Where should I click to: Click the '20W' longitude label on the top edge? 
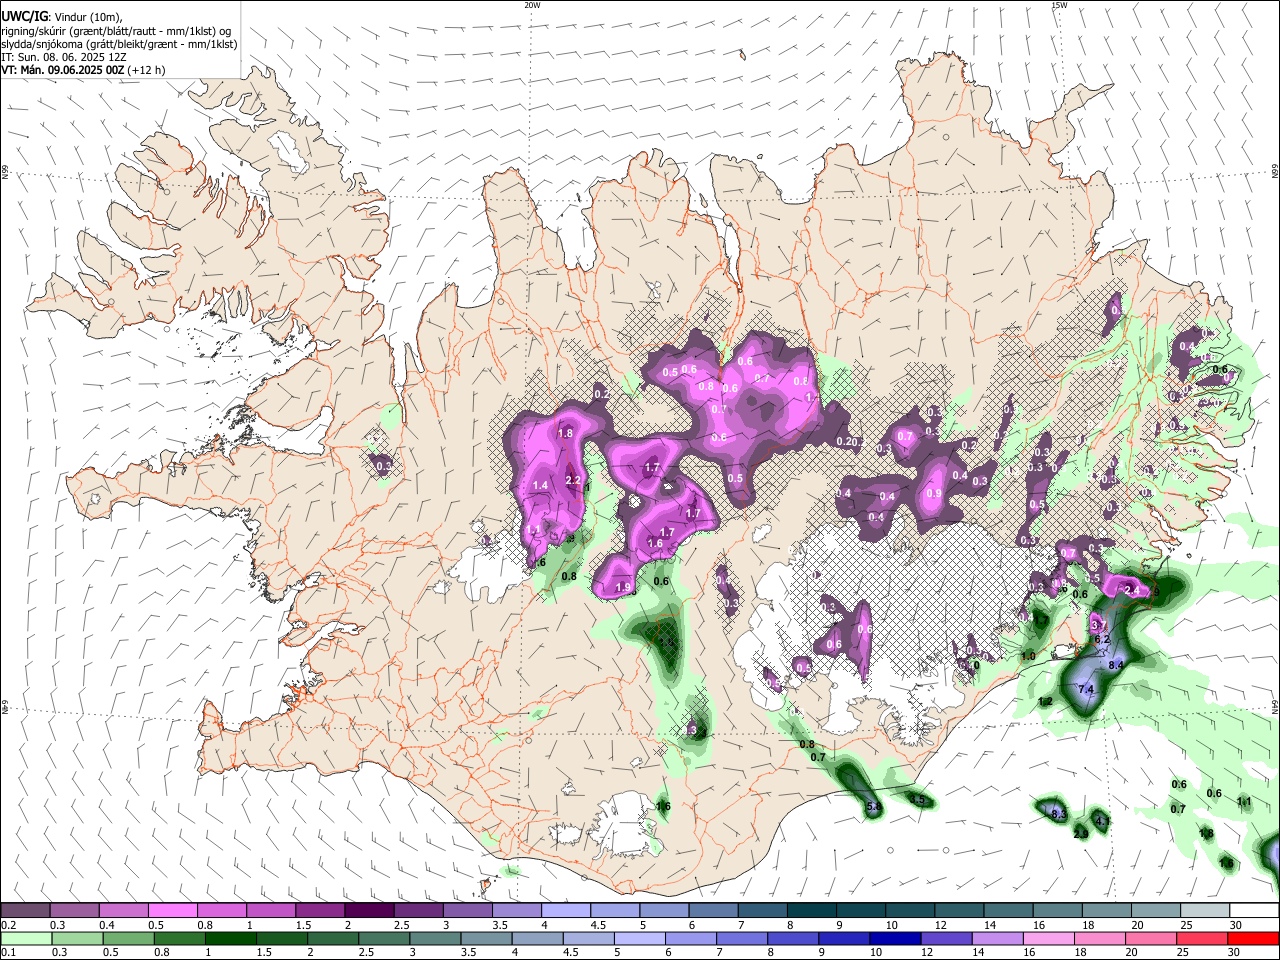pos(532,5)
